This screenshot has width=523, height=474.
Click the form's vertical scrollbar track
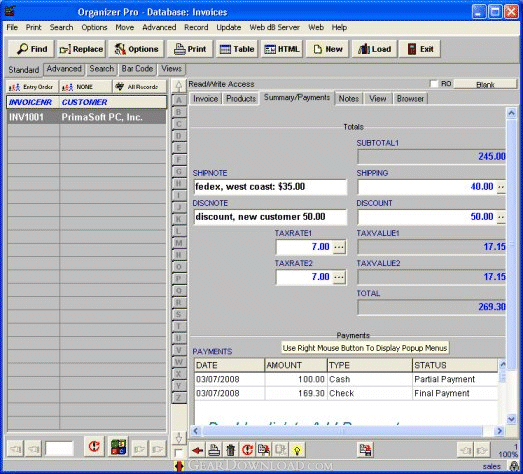[511, 267]
